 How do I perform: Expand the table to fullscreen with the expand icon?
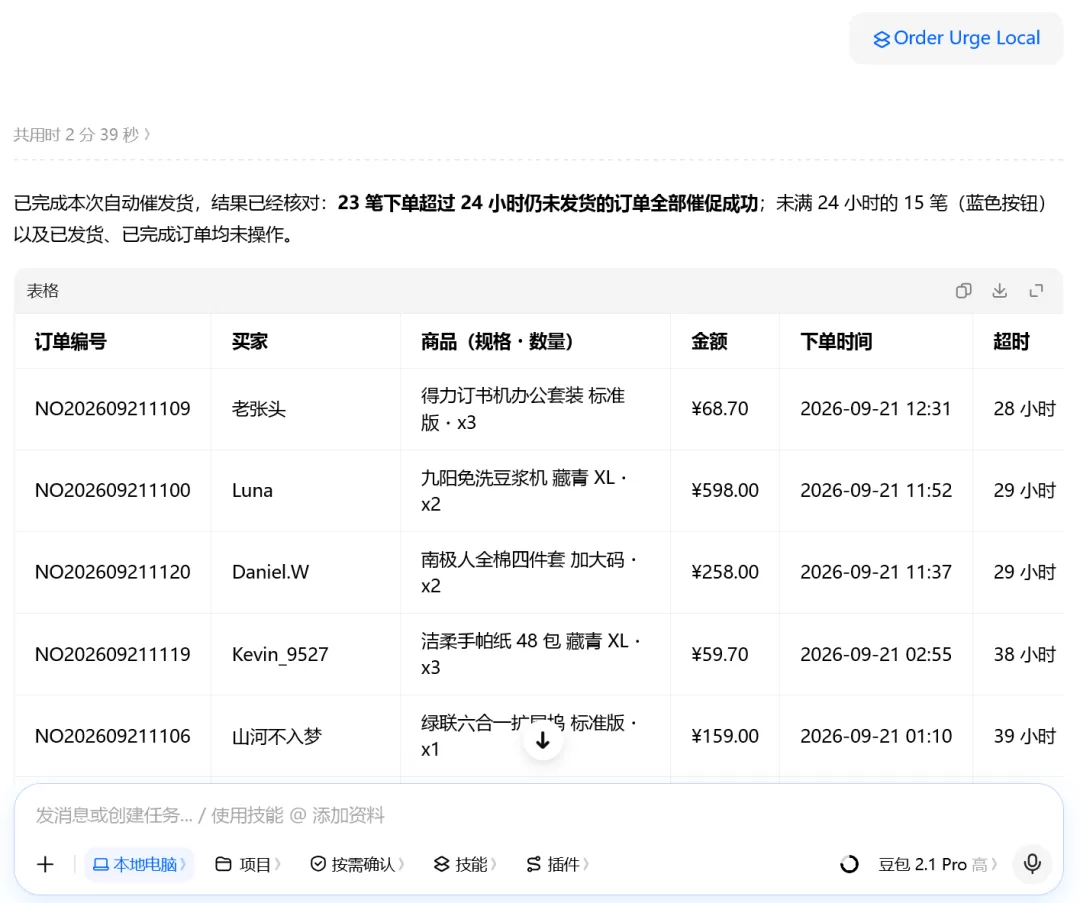coord(1036,291)
